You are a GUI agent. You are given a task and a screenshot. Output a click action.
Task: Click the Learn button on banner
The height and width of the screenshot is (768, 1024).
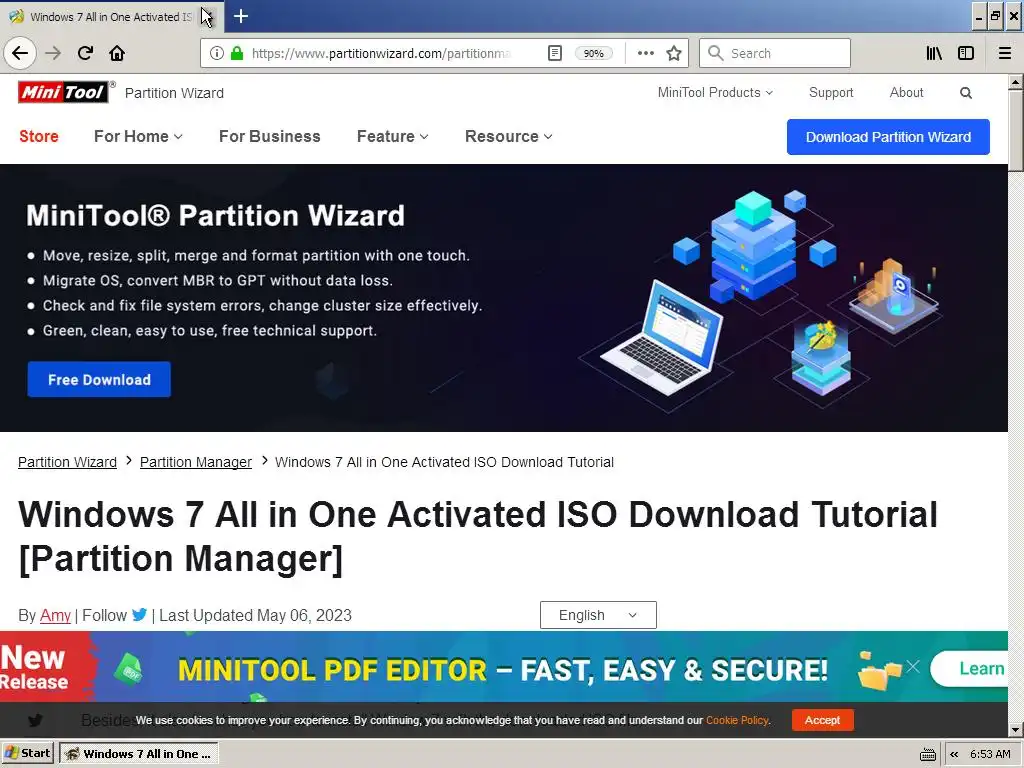click(969, 669)
